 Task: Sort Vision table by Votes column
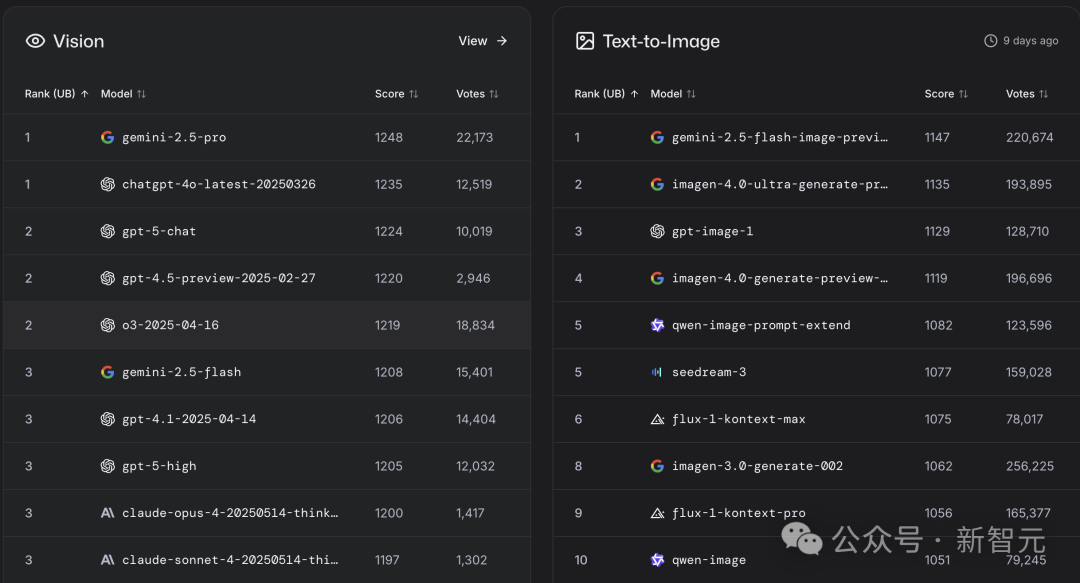[x=477, y=94]
